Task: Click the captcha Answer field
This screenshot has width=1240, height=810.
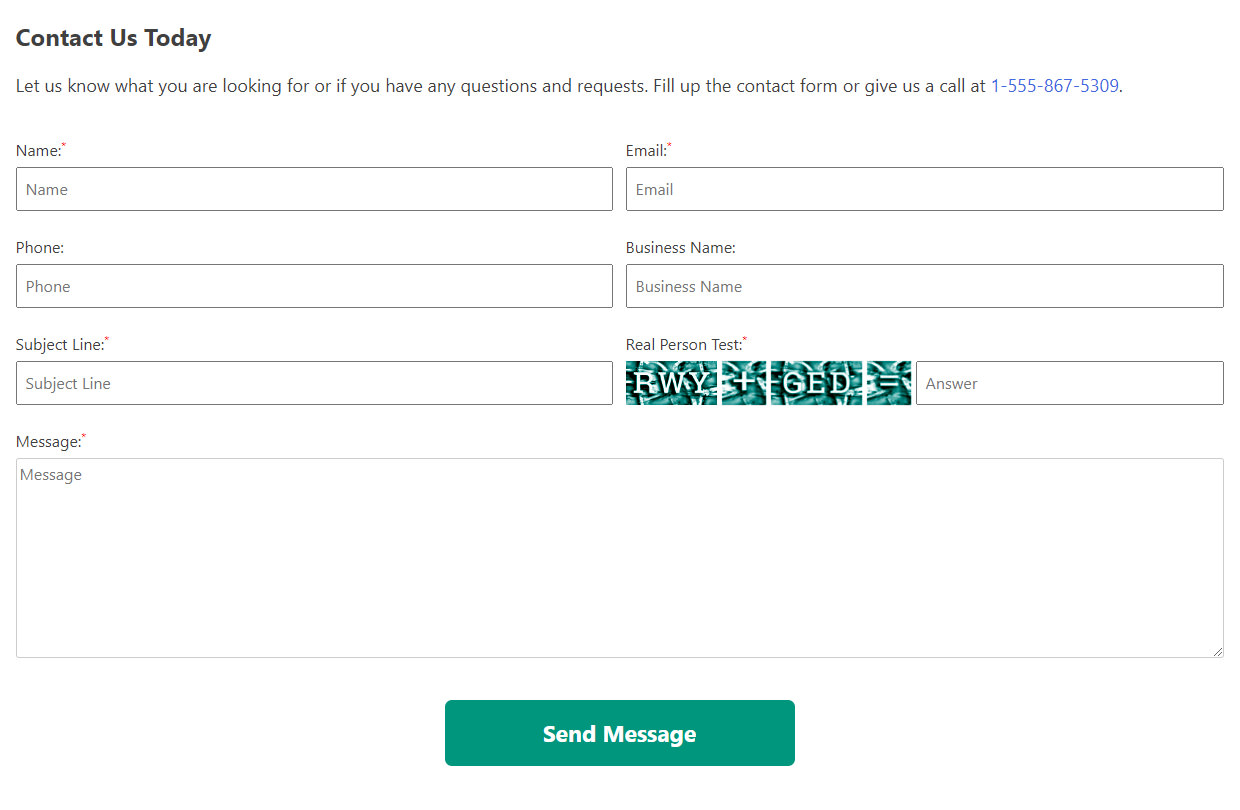Action: click(x=1070, y=383)
